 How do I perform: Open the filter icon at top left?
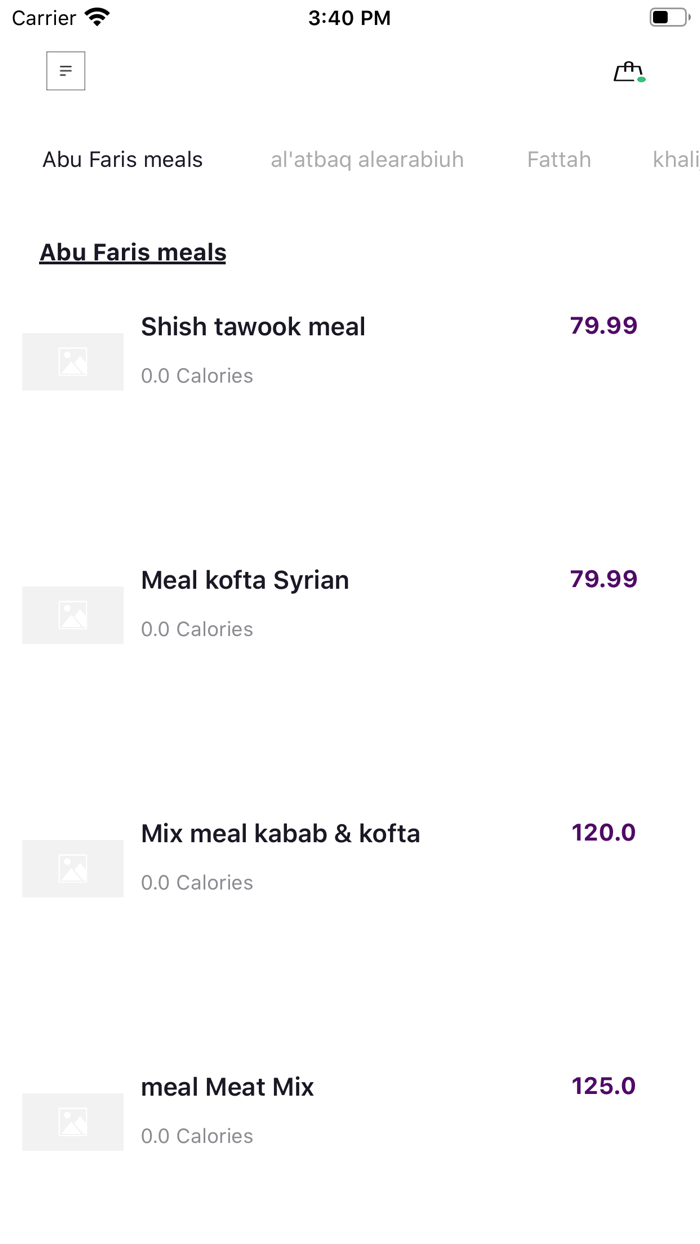tap(65, 71)
